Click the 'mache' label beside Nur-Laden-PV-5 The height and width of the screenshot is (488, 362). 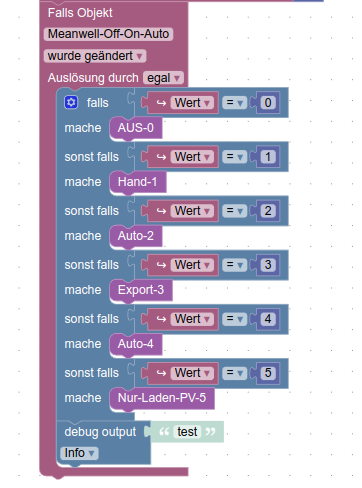[x=83, y=398]
